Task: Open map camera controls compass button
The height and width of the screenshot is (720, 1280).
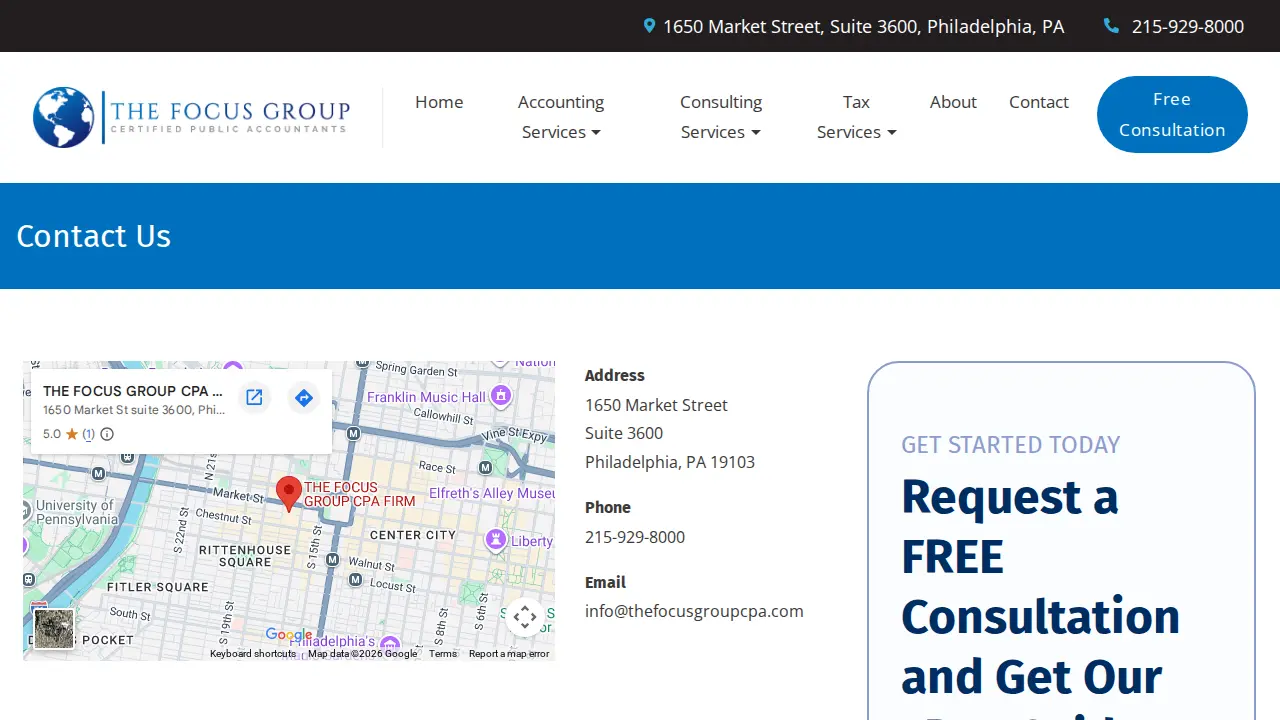Action: tap(525, 617)
